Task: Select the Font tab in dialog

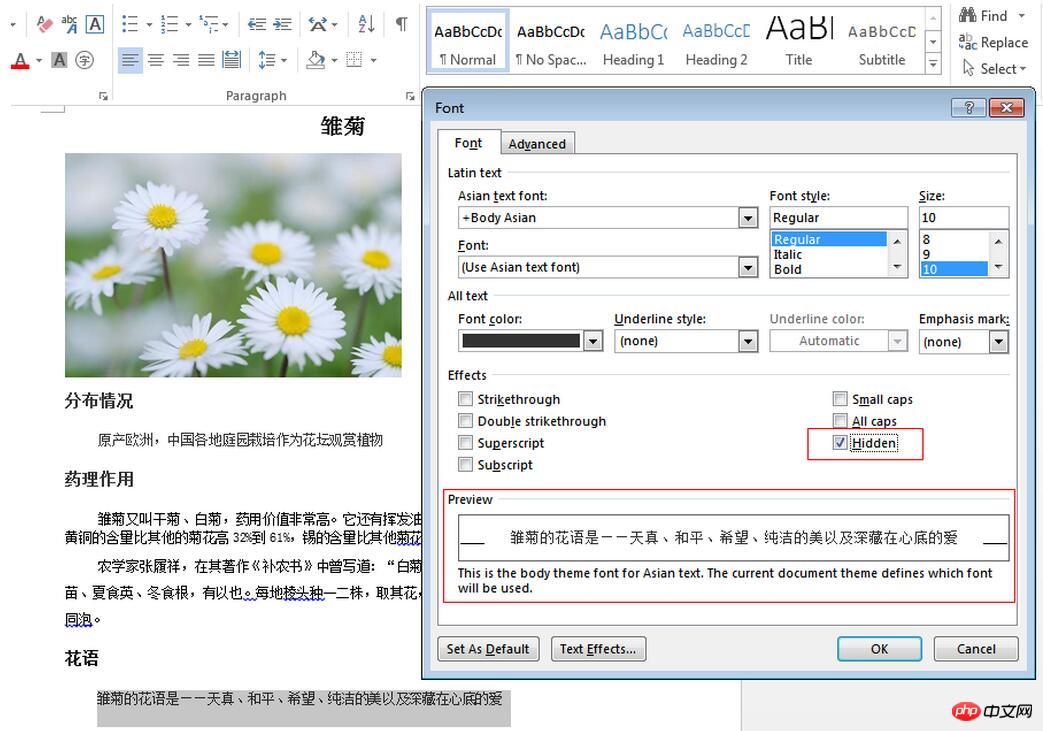Action: point(468,143)
